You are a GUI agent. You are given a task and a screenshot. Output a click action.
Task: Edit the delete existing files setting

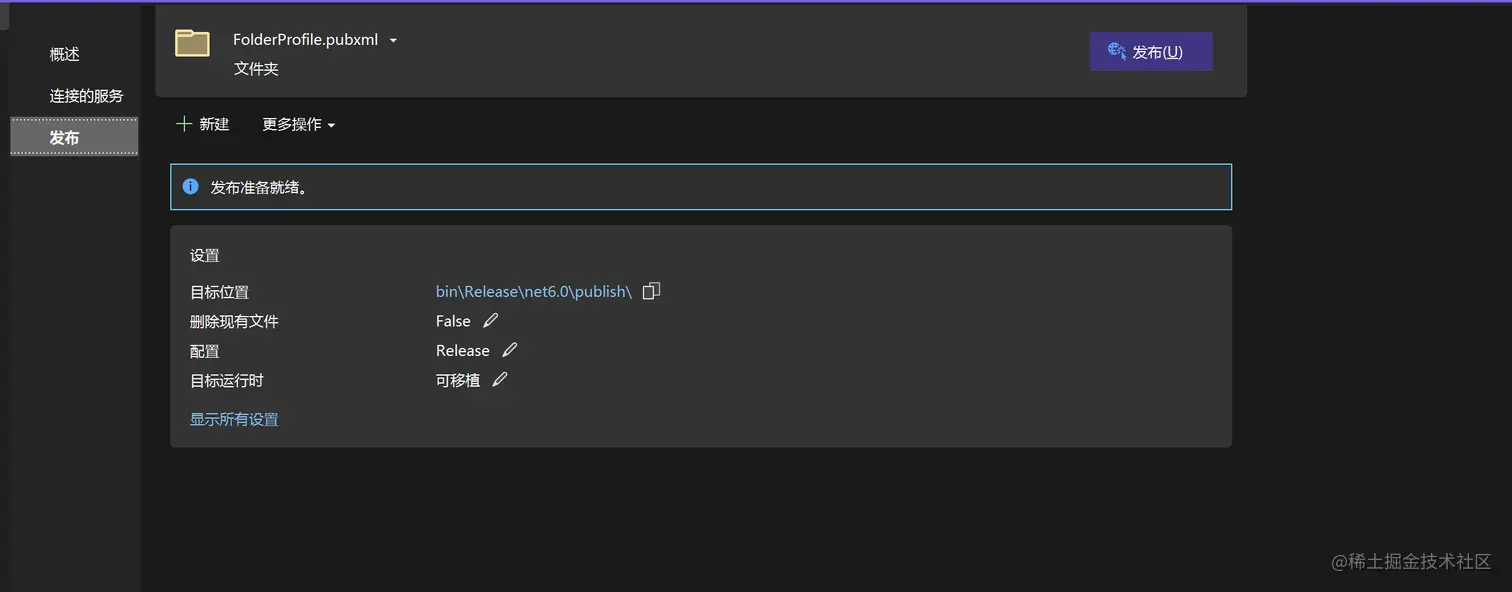click(x=490, y=320)
